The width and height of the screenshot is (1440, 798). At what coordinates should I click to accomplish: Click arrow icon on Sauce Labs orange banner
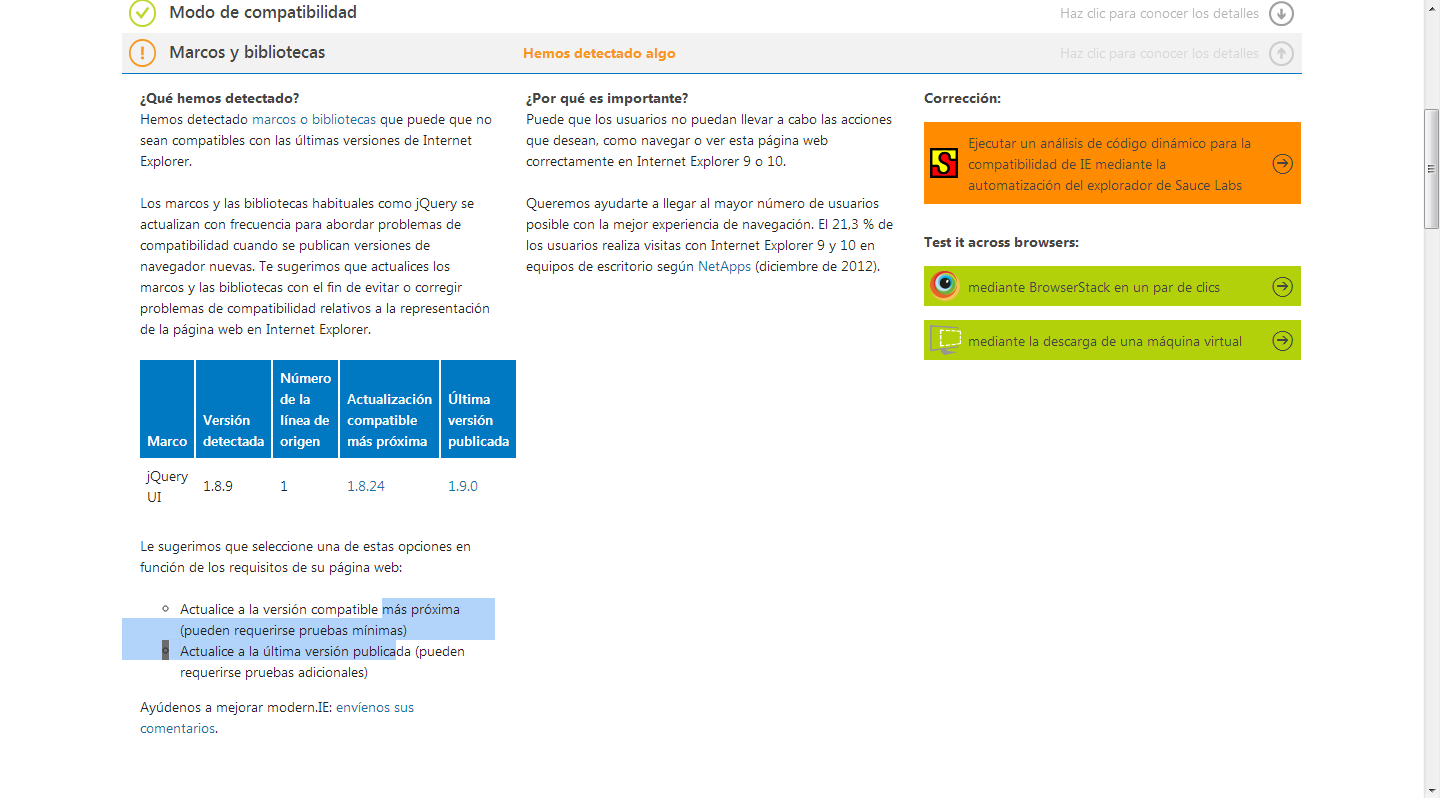[1283, 163]
